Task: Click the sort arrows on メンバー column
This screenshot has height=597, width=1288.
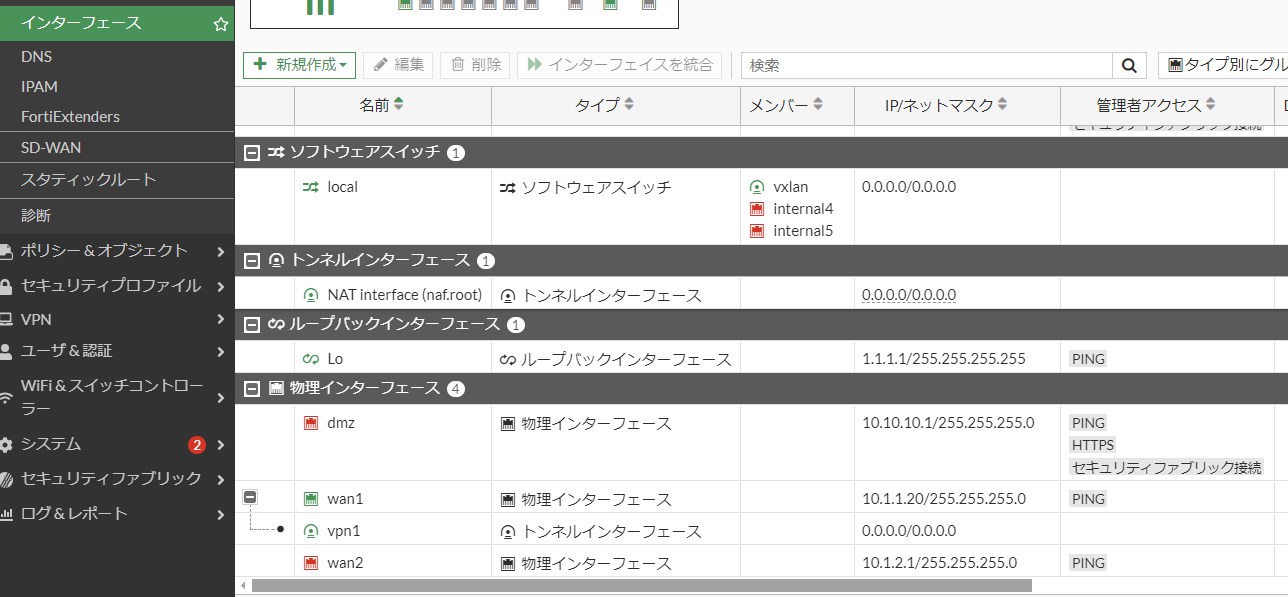Action: click(817, 104)
